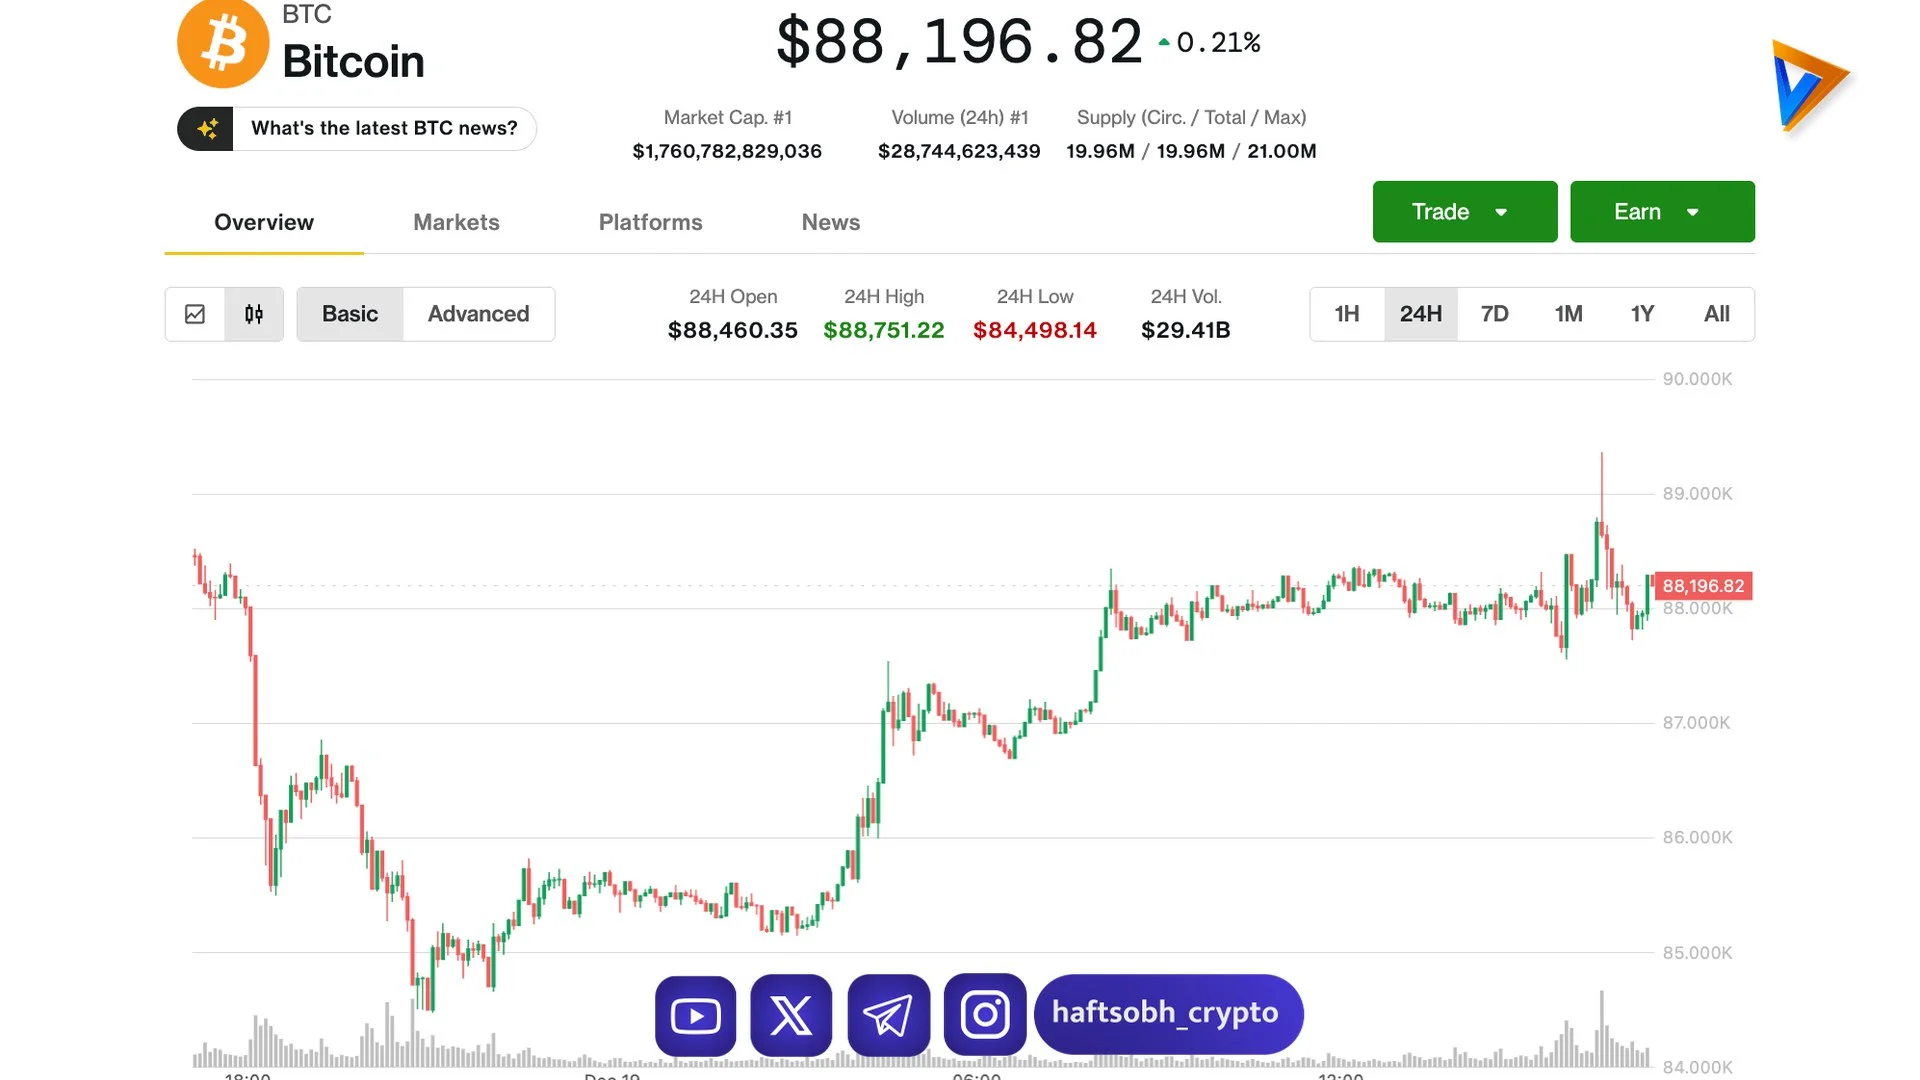Open the Platforms tab
The width and height of the screenshot is (1920, 1080).
coord(650,222)
